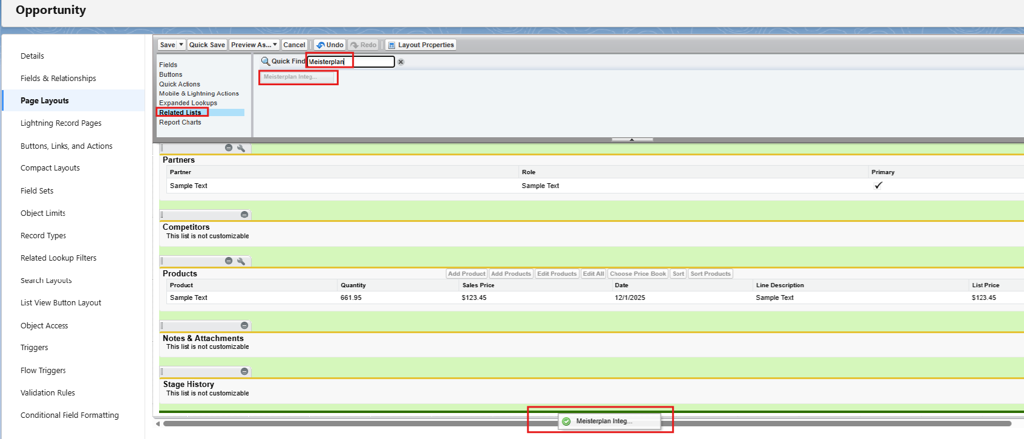Open Compact Layouts in sidebar
1024x439 pixels.
[x=50, y=168]
